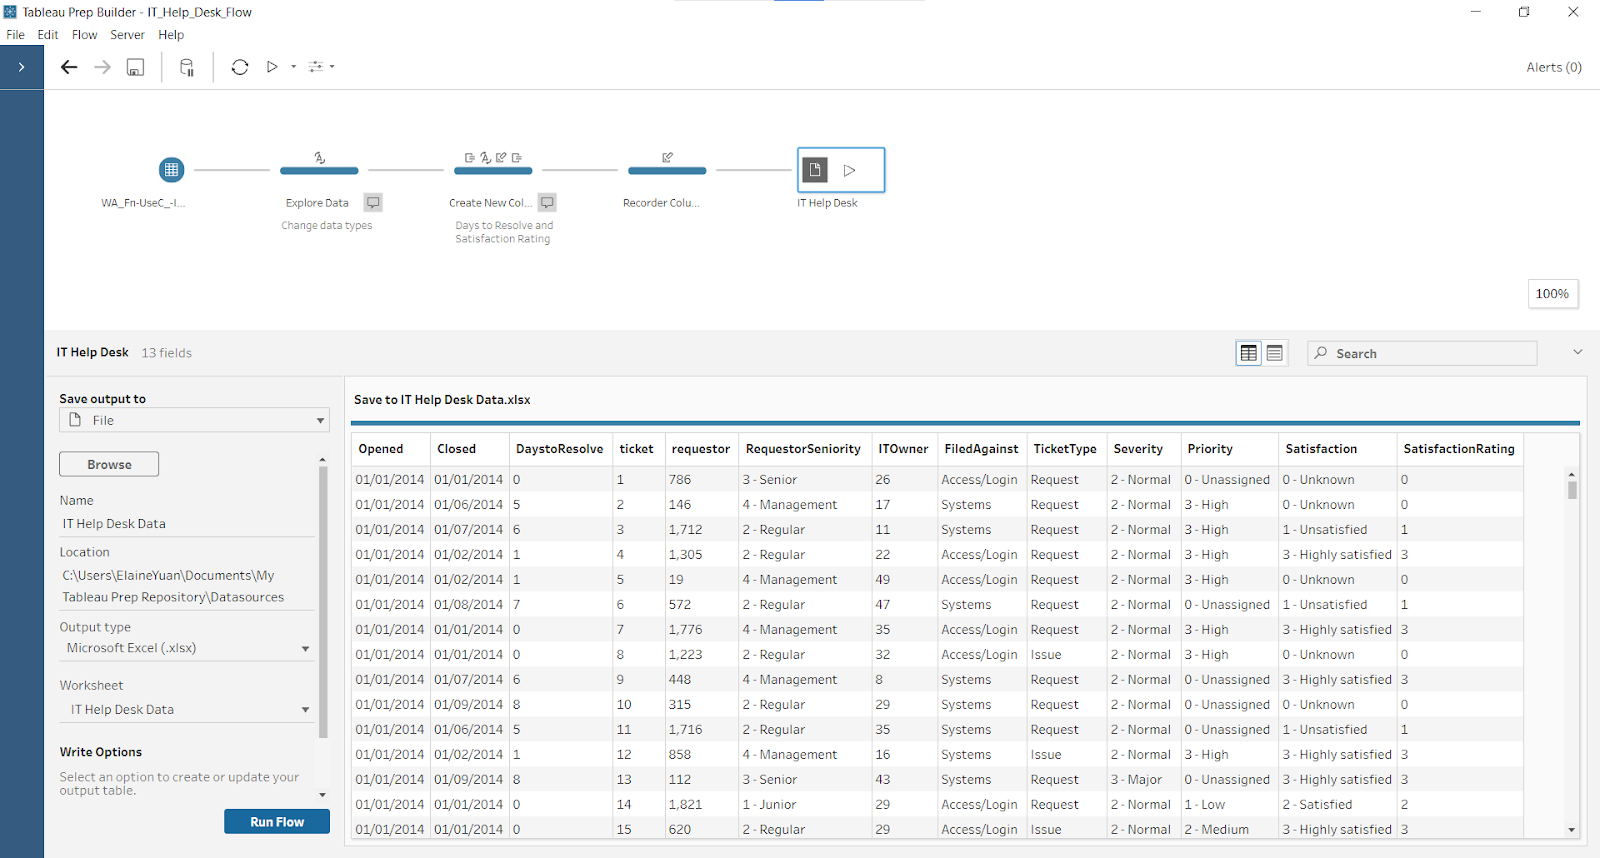
Task: Click the FiledAgainst column header
Action: (x=981, y=449)
